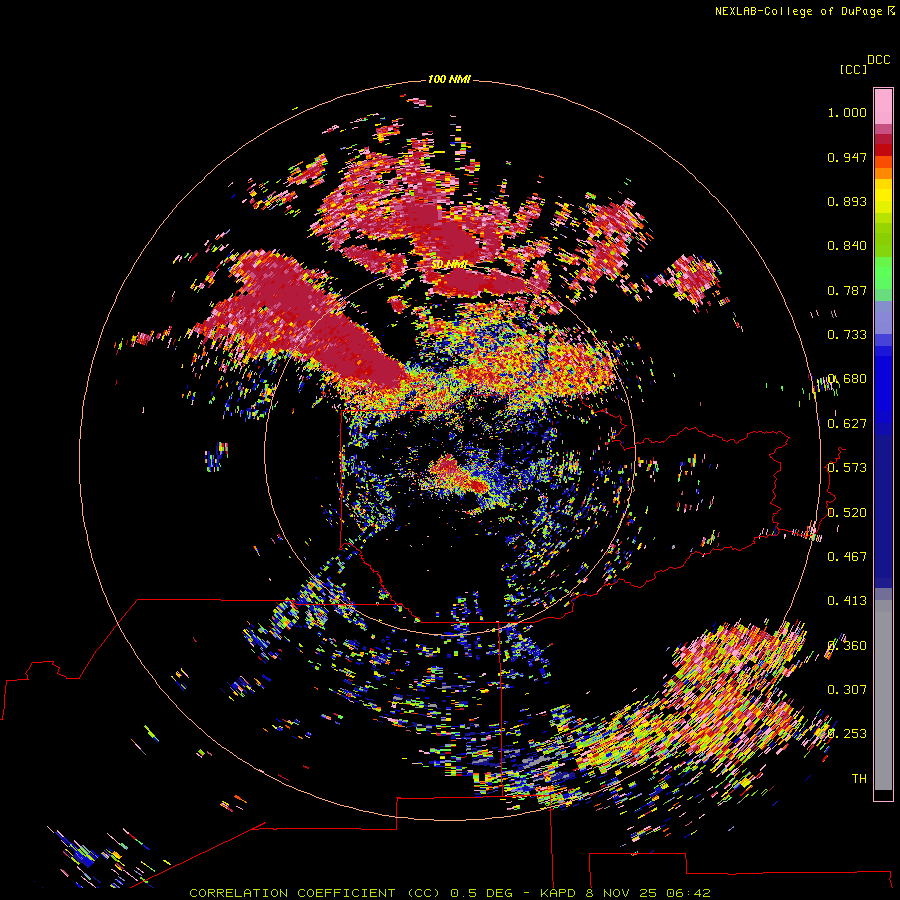Select the 0.840 legend value
Screen dimensions: 900x900
click(x=847, y=246)
